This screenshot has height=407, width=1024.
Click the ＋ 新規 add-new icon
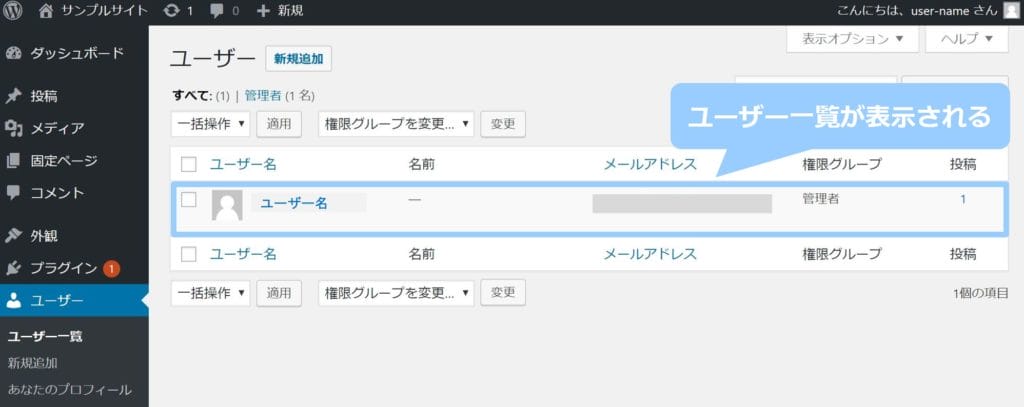click(x=264, y=11)
